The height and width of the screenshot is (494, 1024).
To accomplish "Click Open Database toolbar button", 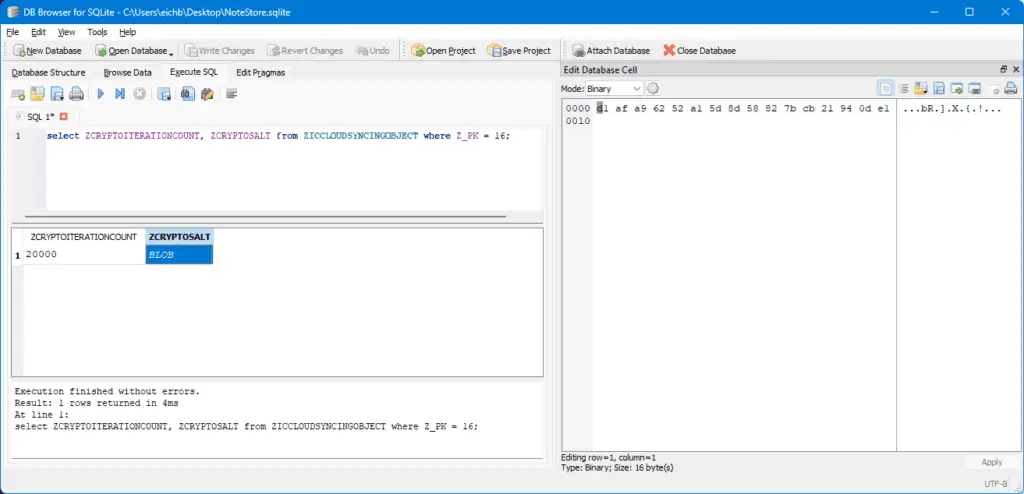I will click(131, 50).
